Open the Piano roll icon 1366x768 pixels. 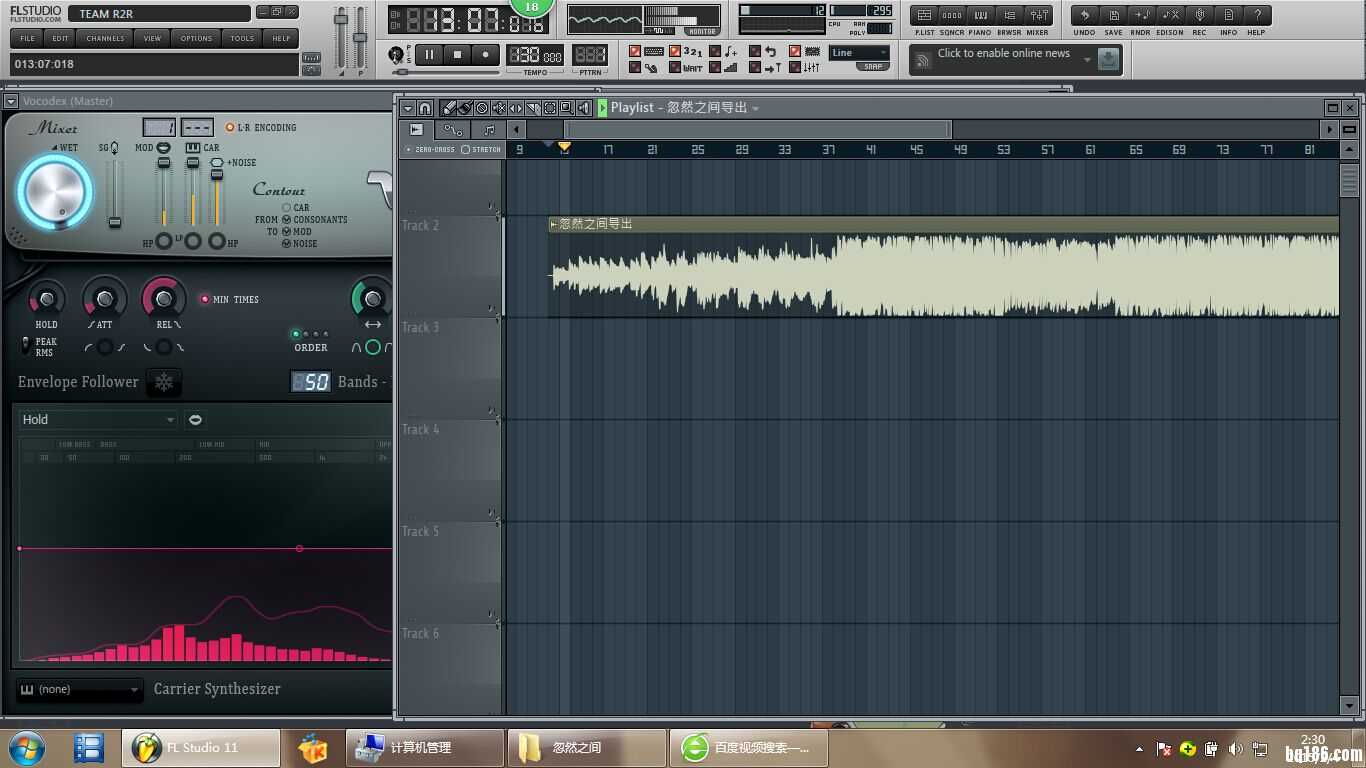(980, 15)
